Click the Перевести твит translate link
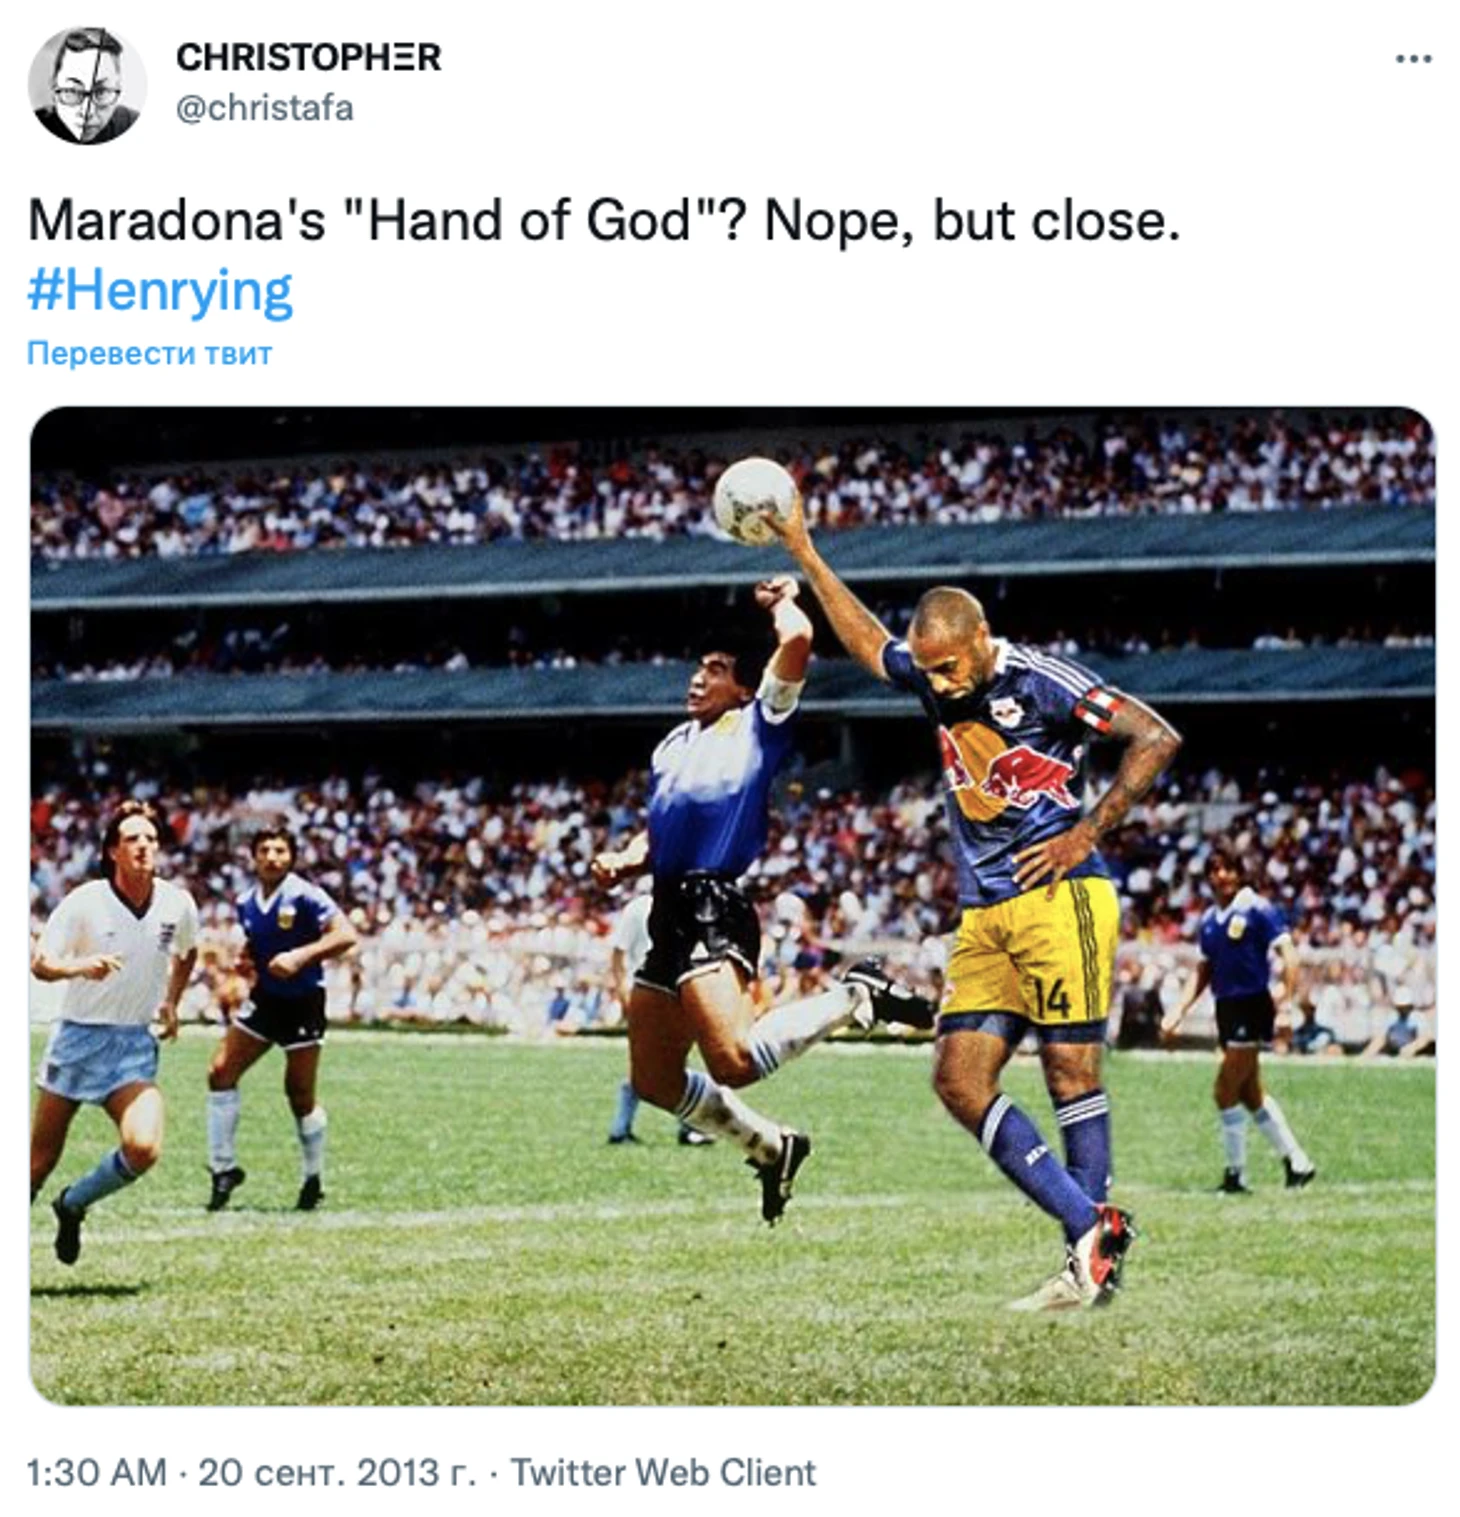The height and width of the screenshot is (1517, 1460). (x=149, y=353)
